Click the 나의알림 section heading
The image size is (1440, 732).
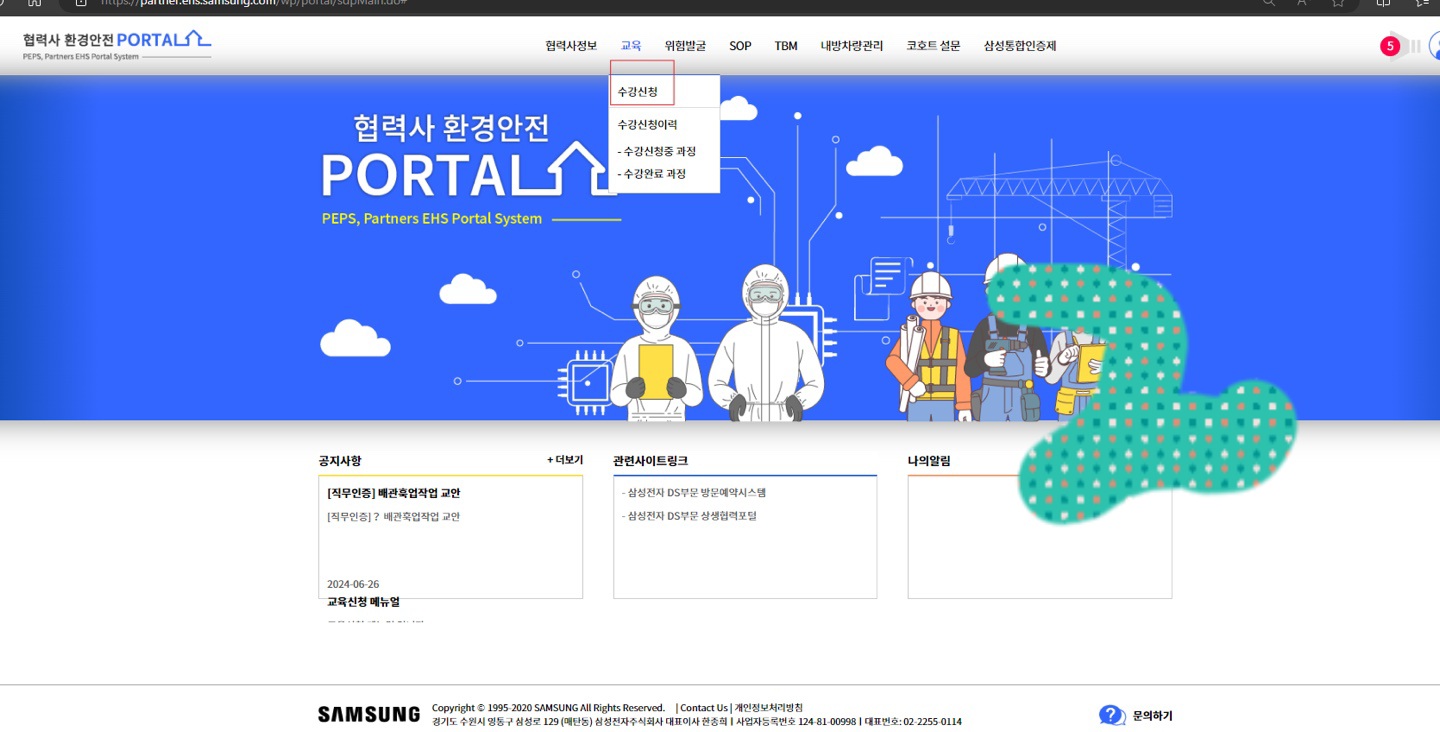click(929, 461)
